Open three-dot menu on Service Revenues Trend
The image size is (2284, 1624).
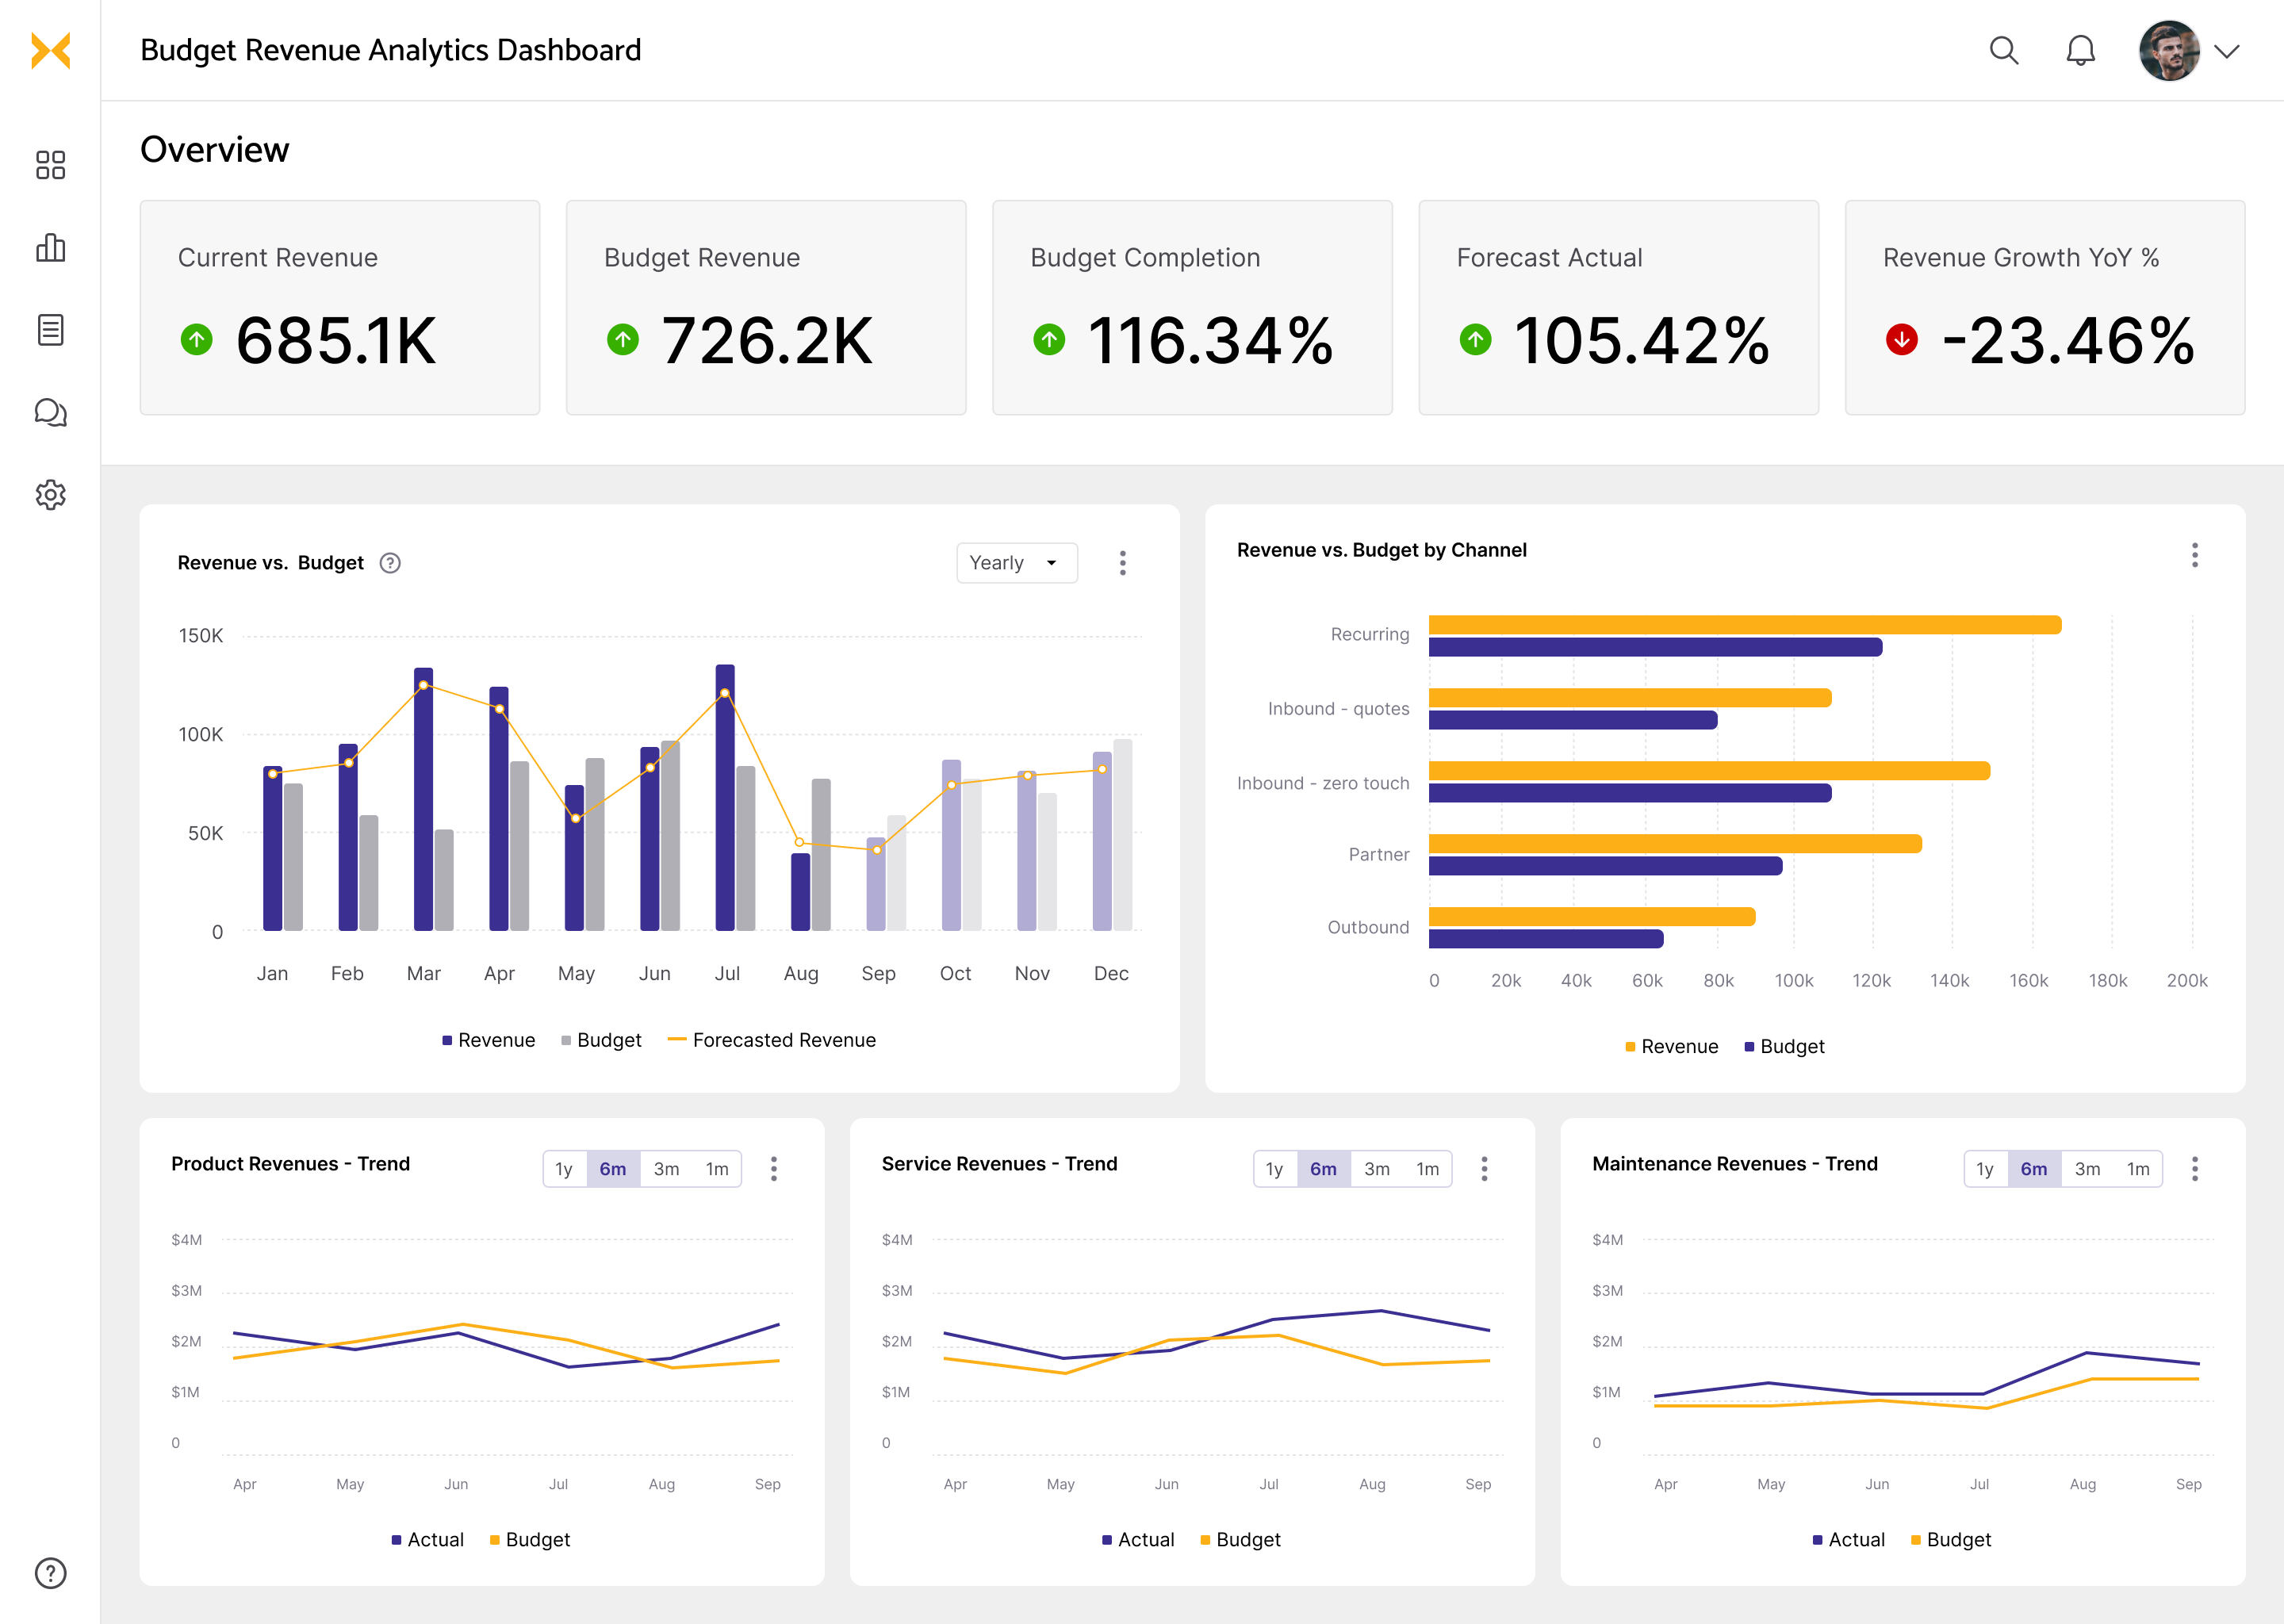tap(1484, 1169)
